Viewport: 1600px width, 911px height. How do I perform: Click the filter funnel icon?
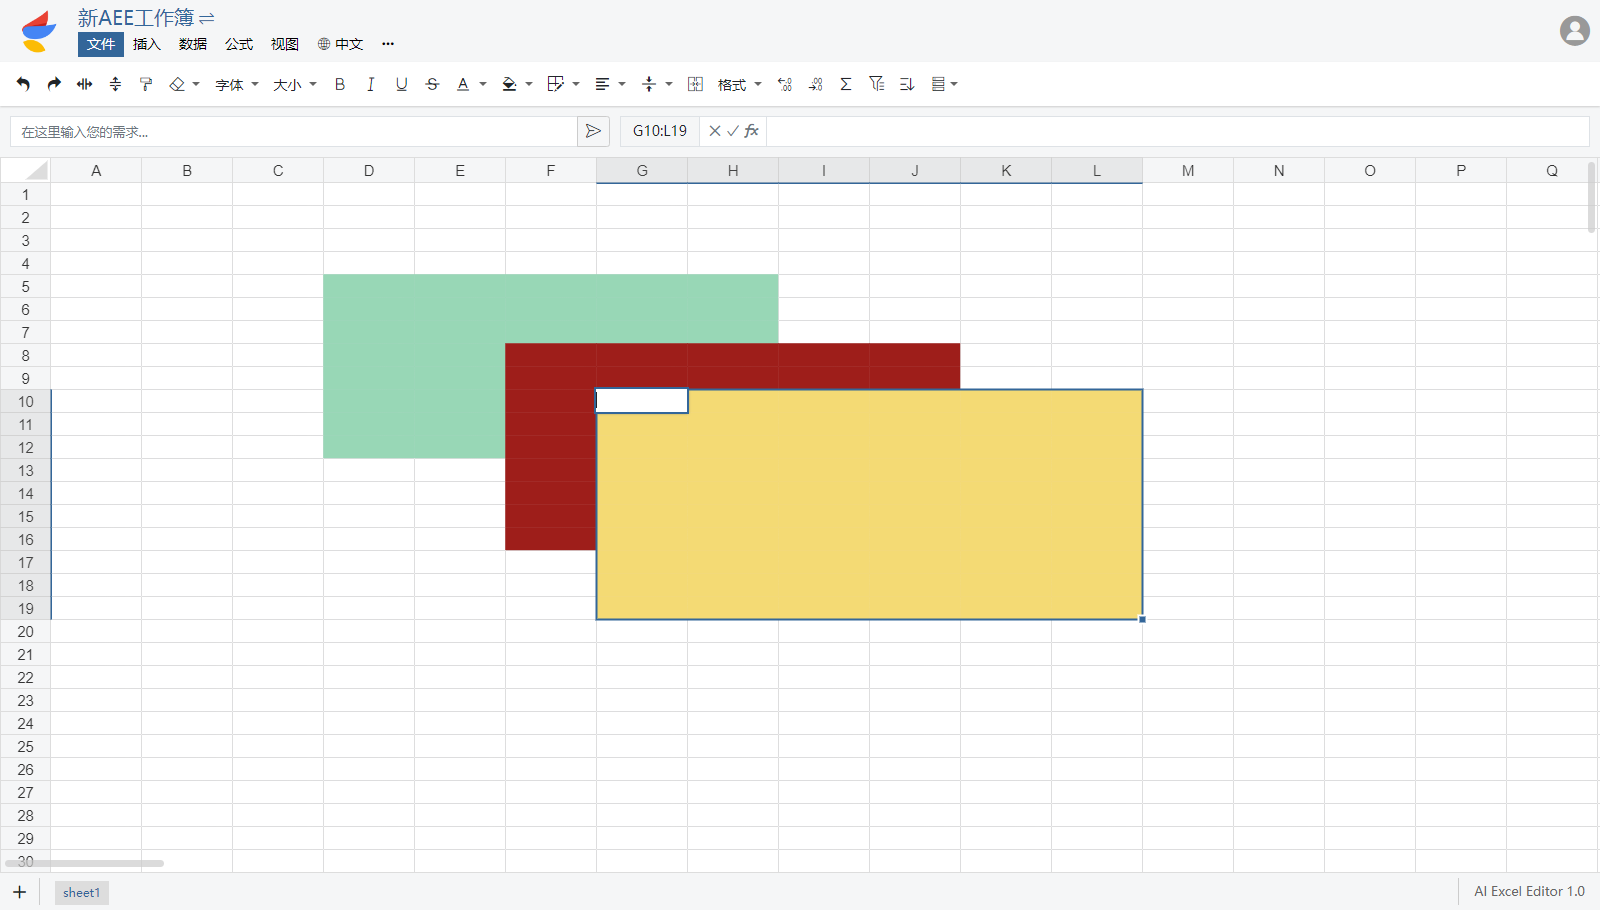(x=877, y=85)
